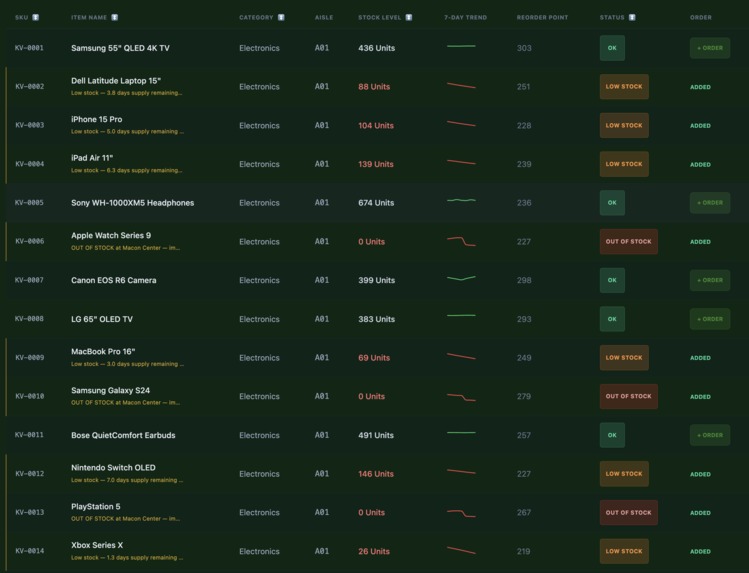Viewport: 749px width, 573px height.
Task: Click reorder point 279
Action: (x=524, y=396)
